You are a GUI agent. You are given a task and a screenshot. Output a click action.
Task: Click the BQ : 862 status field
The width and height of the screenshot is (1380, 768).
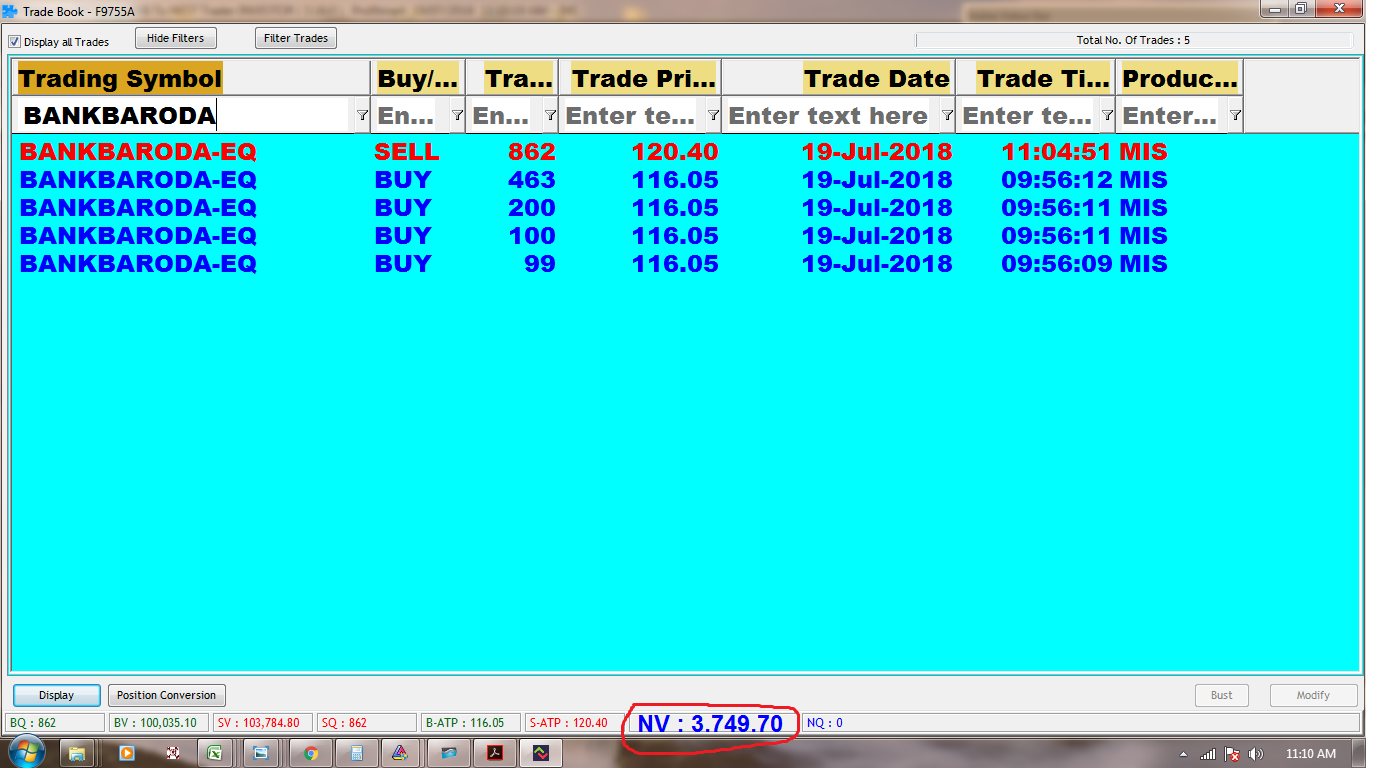pos(55,723)
